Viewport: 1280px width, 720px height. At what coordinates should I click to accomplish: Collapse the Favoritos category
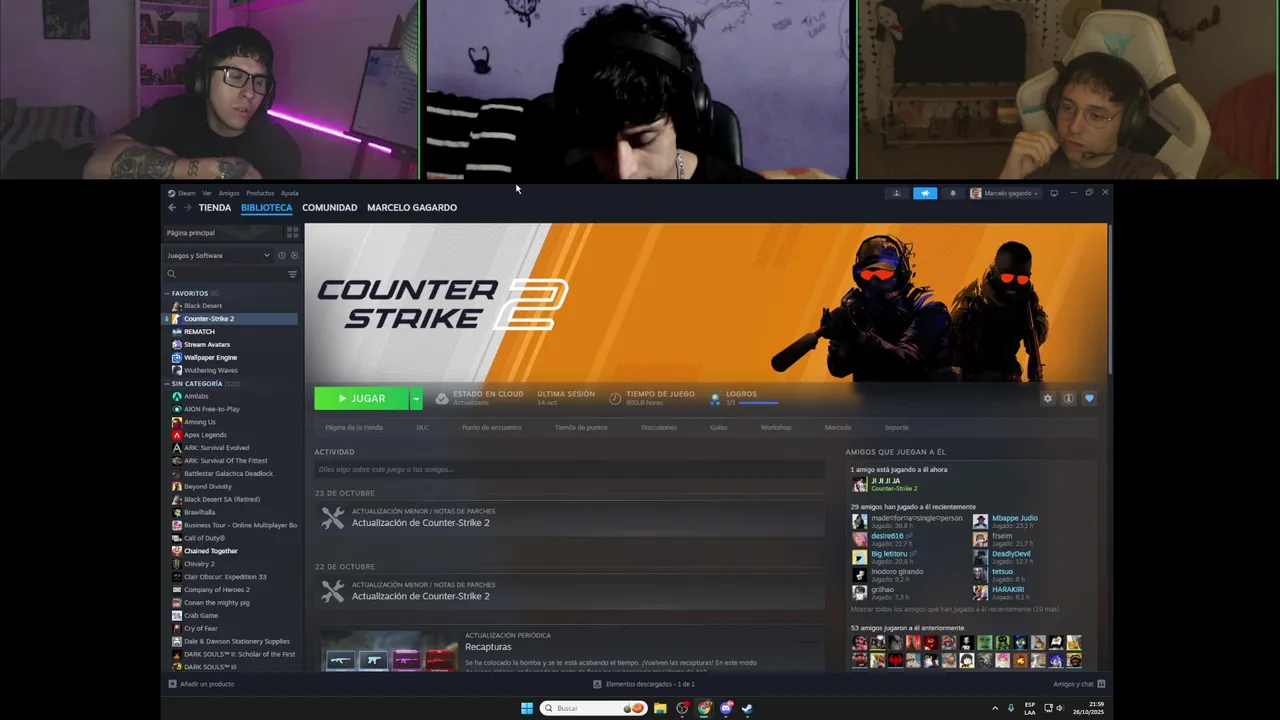[x=167, y=293]
